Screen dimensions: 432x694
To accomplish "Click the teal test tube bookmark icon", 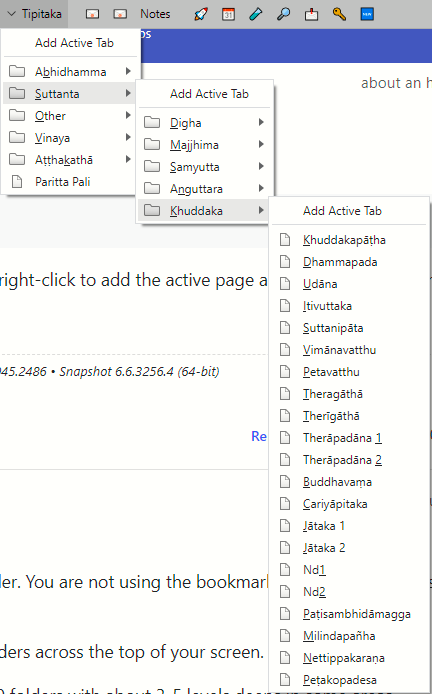I will [x=256, y=14].
